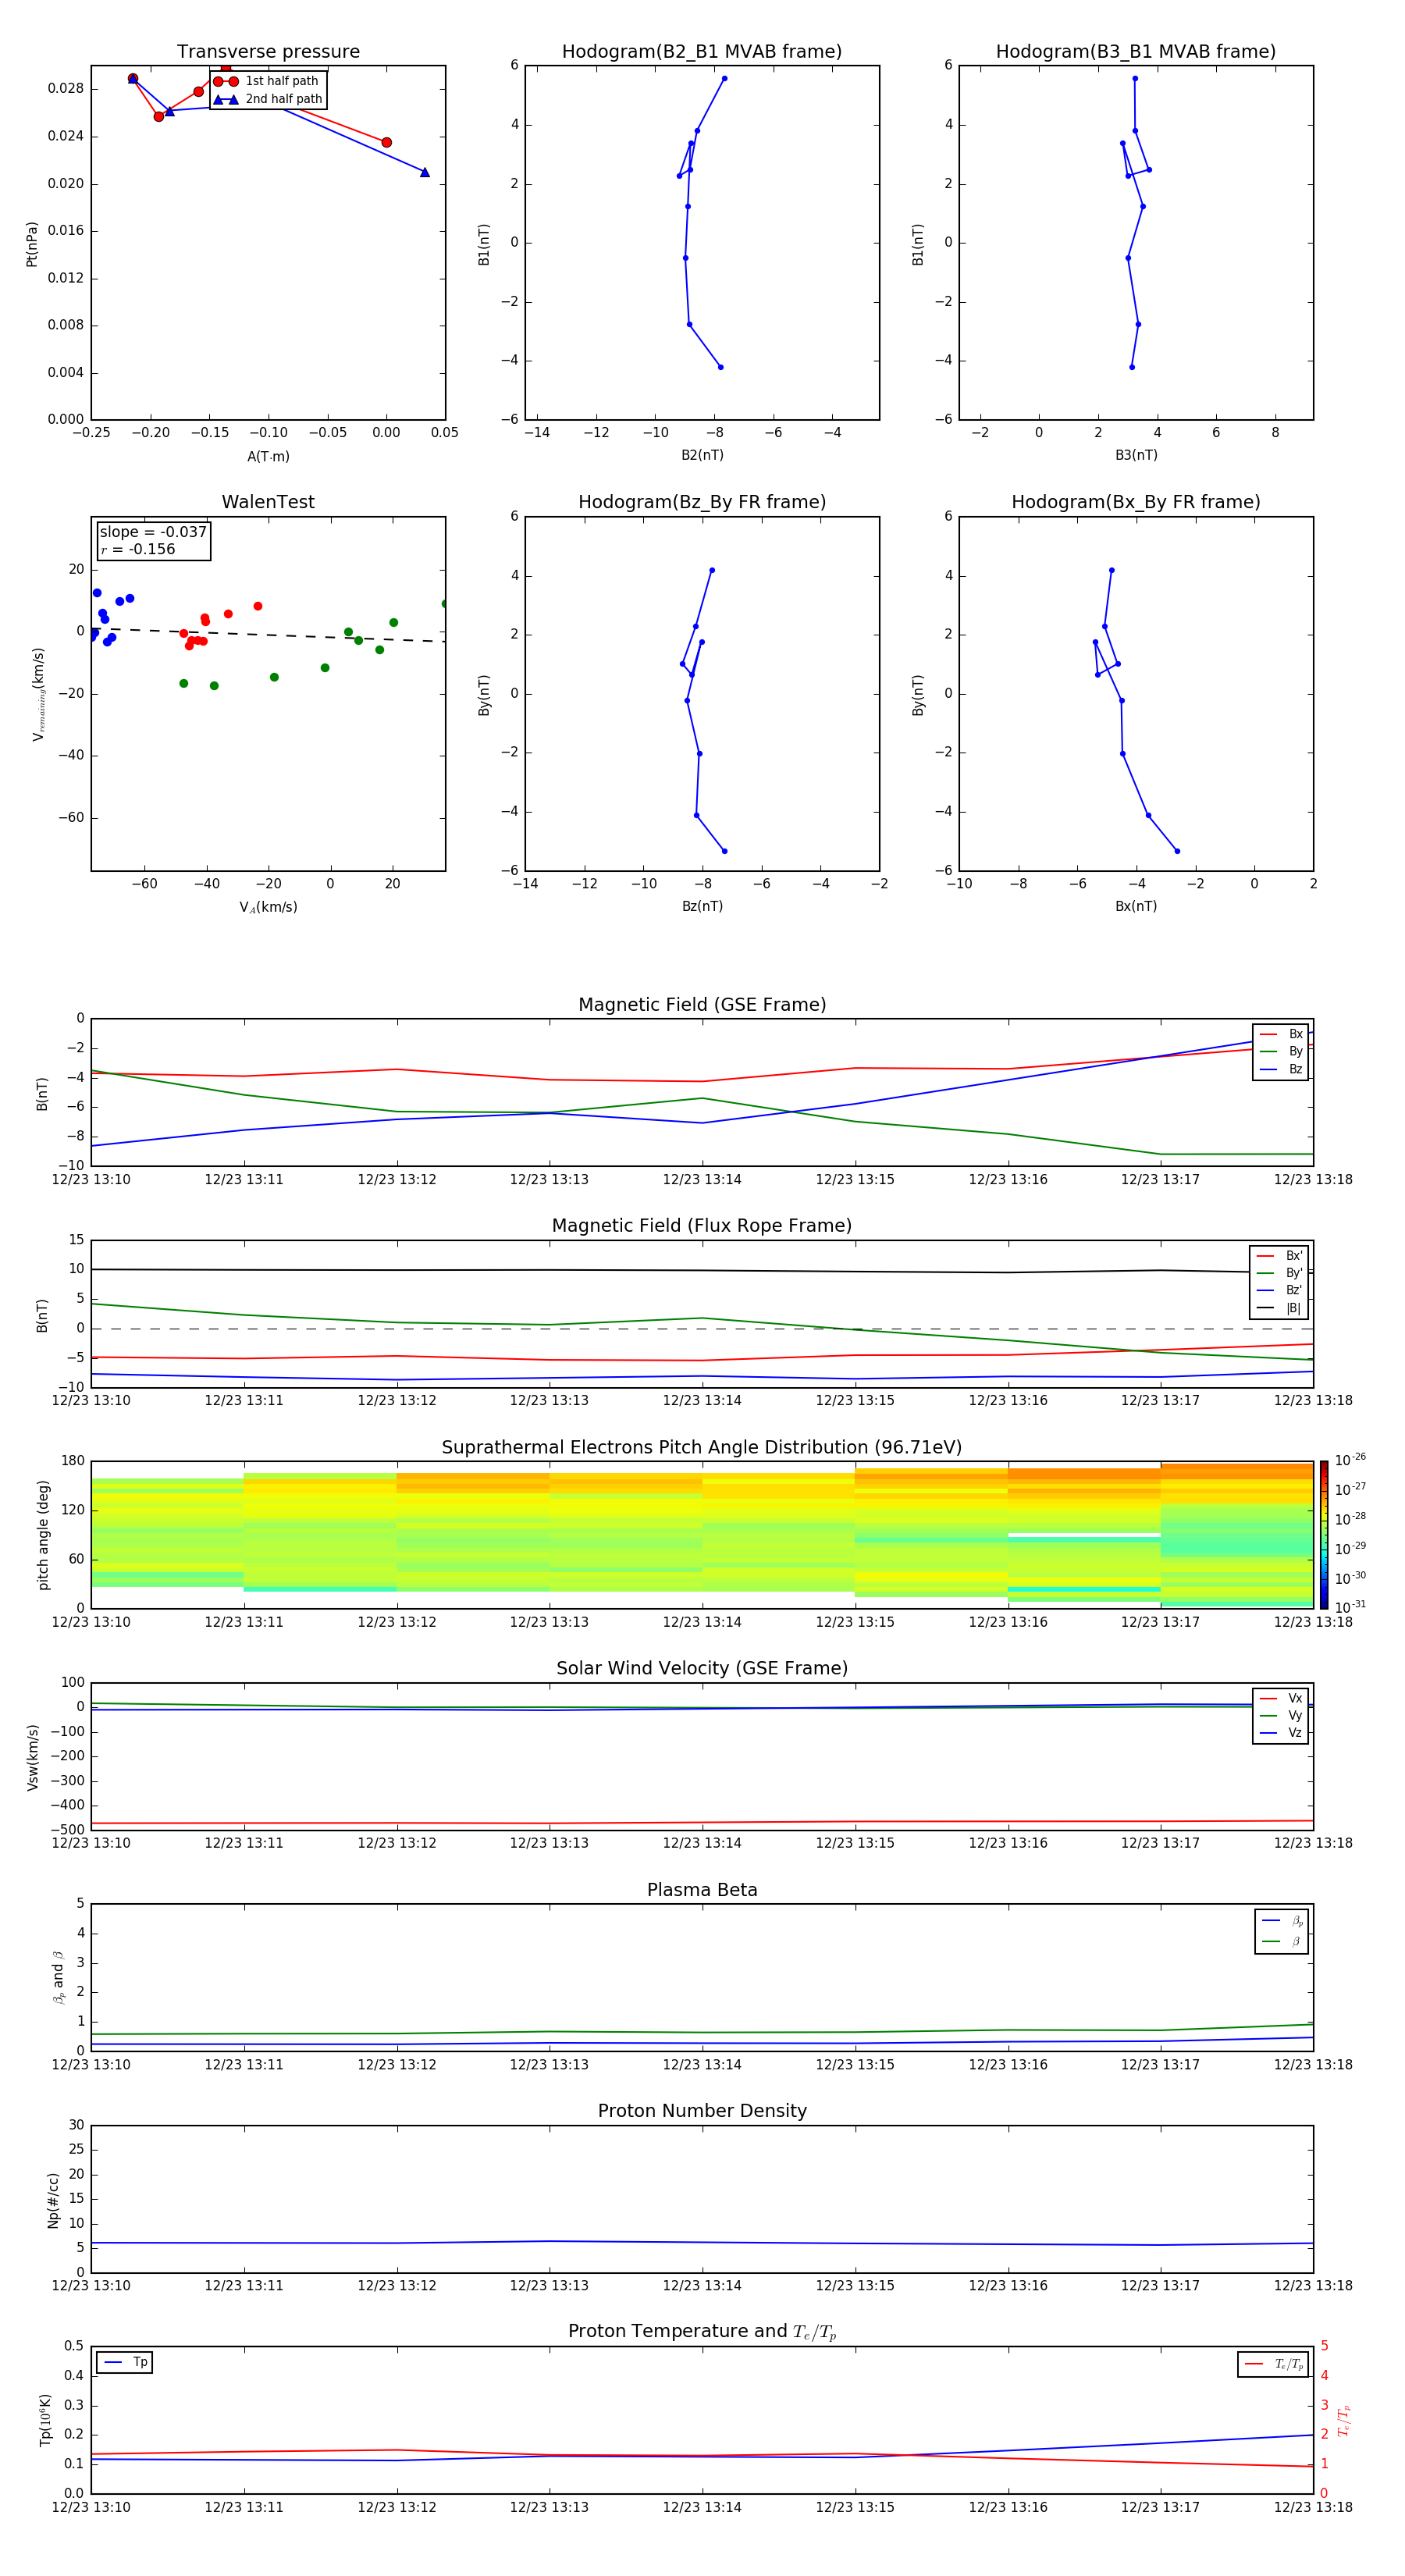Viewport: 1405px width, 2576px height.
Task: Click the 0.028 tick in Transverse pressure
Action: click(x=66, y=89)
